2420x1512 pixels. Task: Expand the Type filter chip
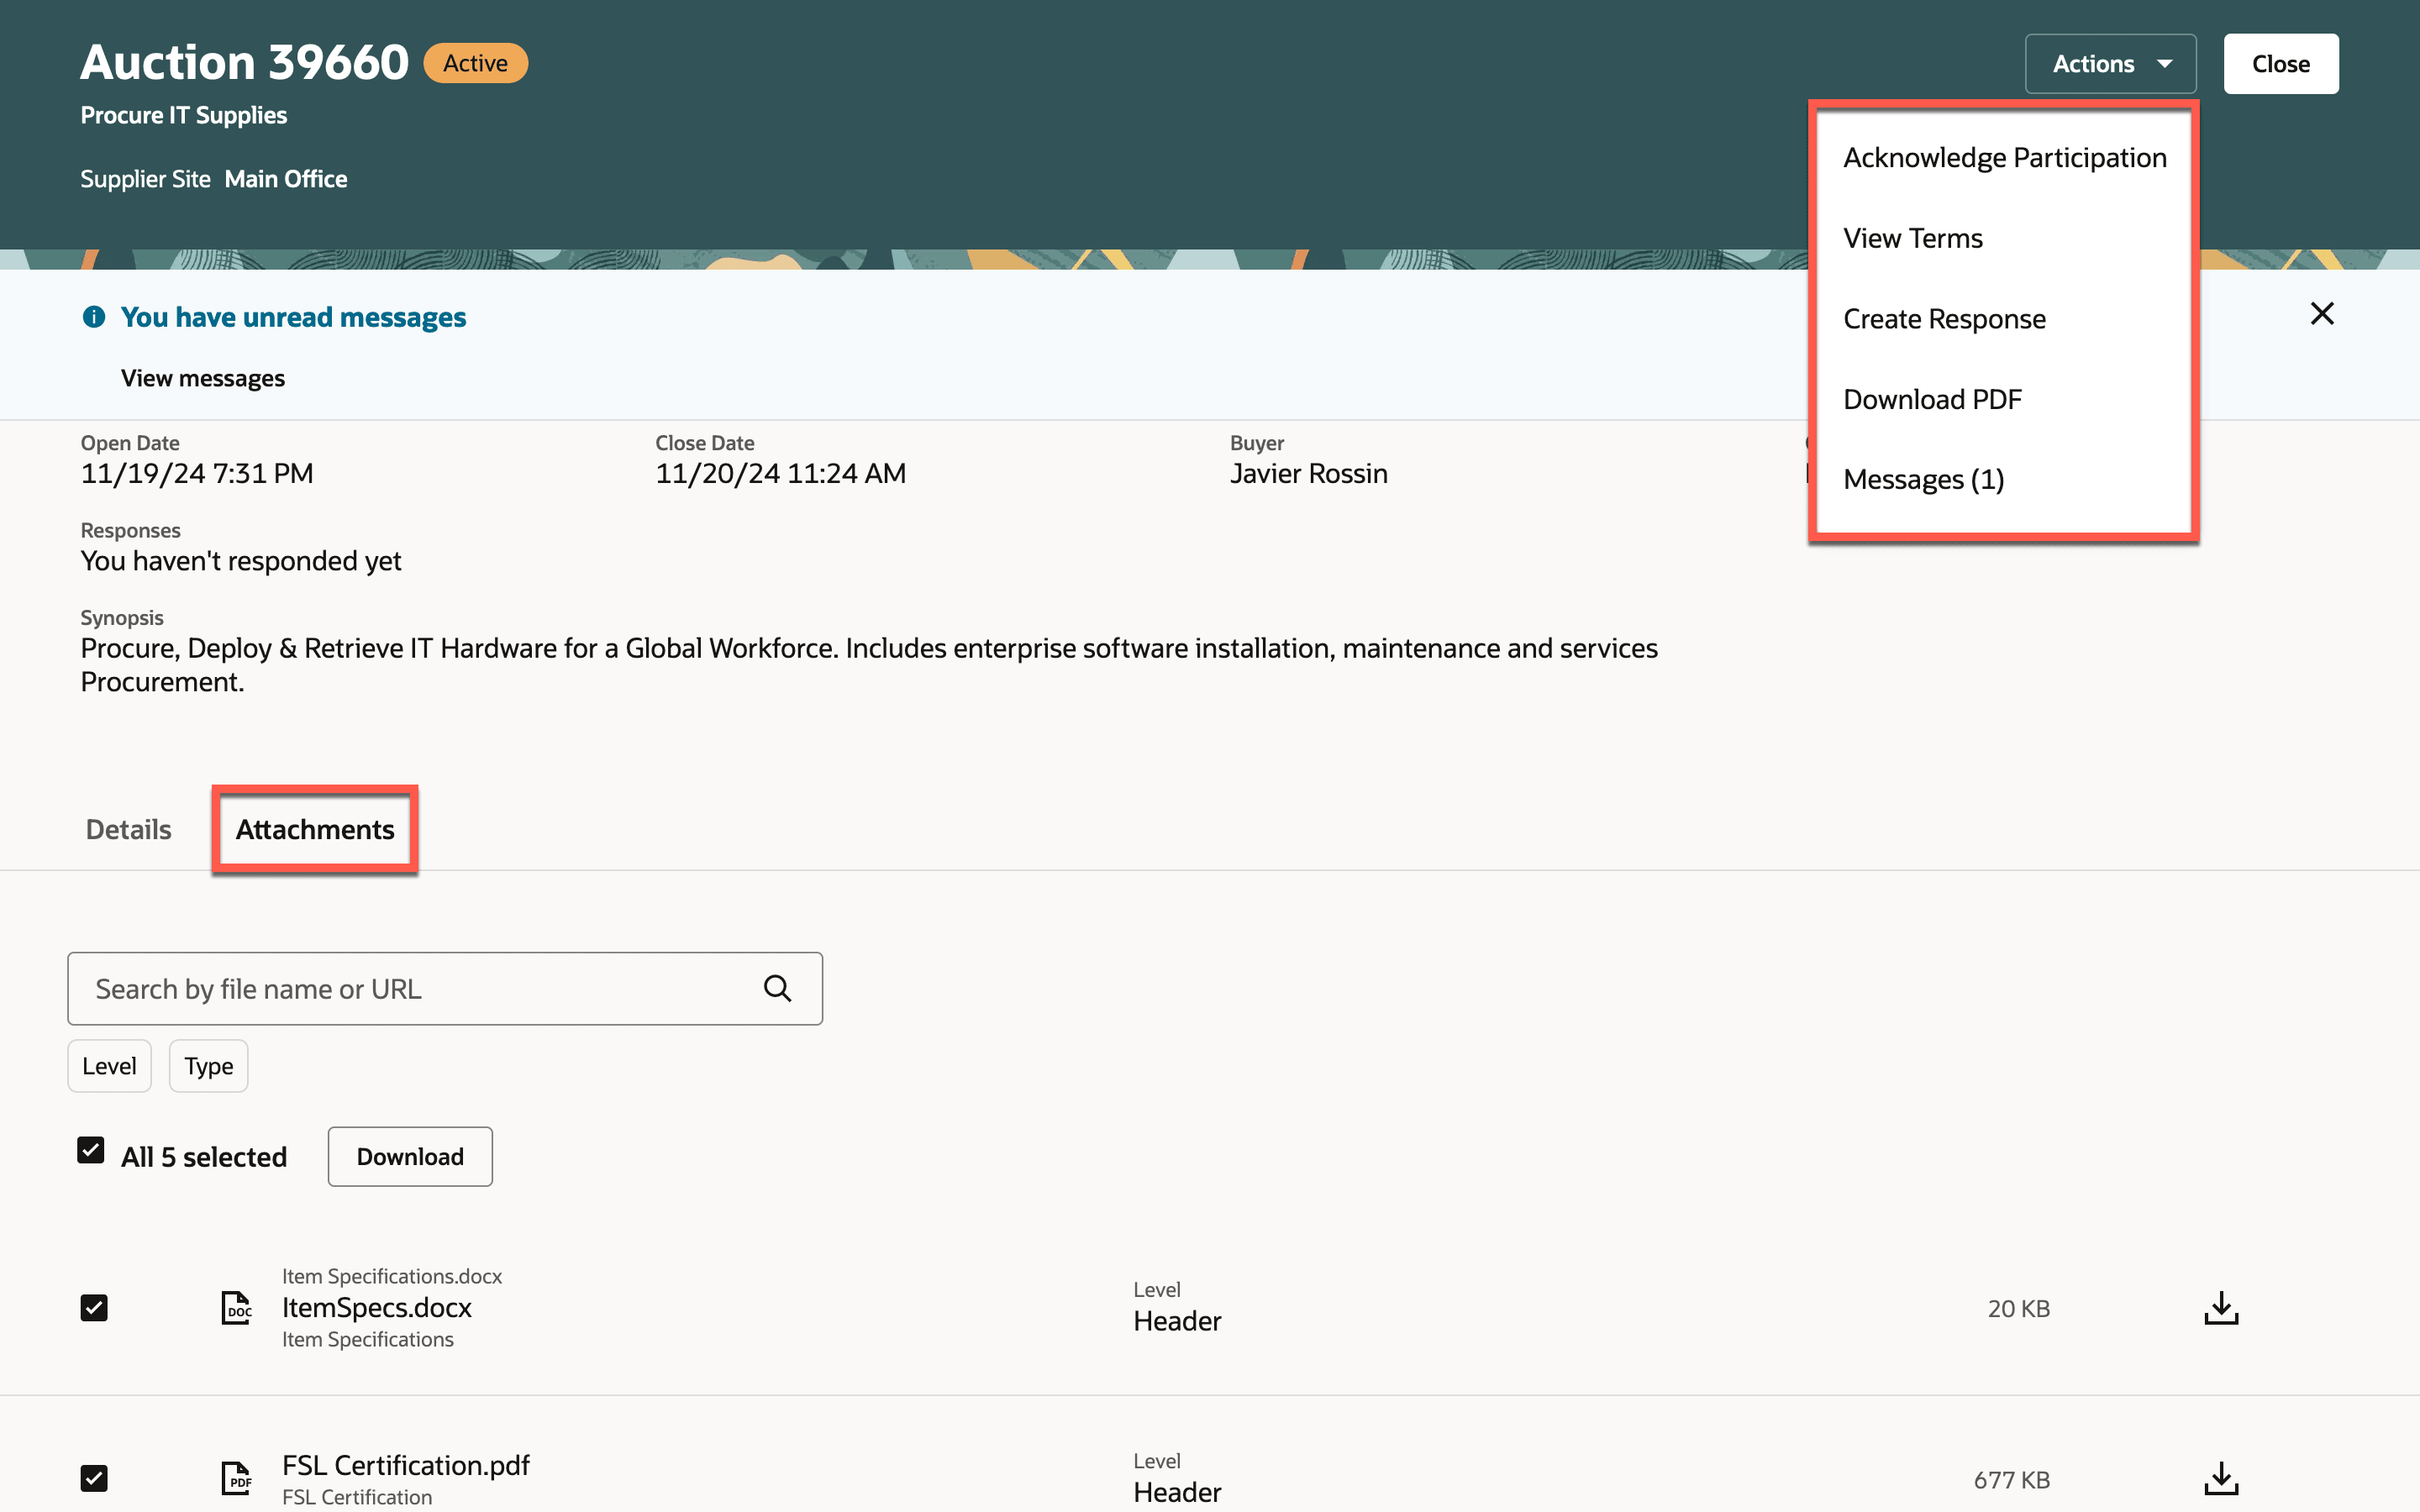[208, 1066]
